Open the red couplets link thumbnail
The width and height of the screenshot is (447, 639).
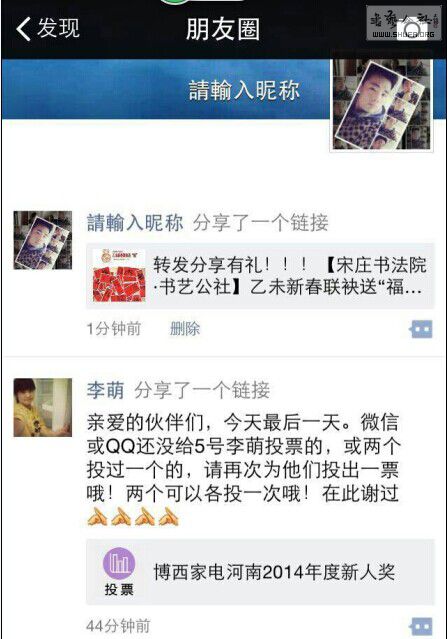[x=119, y=275]
